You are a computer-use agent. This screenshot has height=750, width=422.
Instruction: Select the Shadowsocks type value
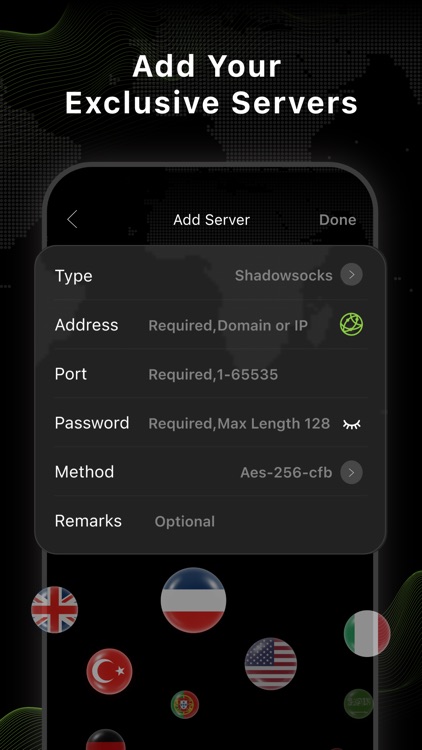point(284,276)
